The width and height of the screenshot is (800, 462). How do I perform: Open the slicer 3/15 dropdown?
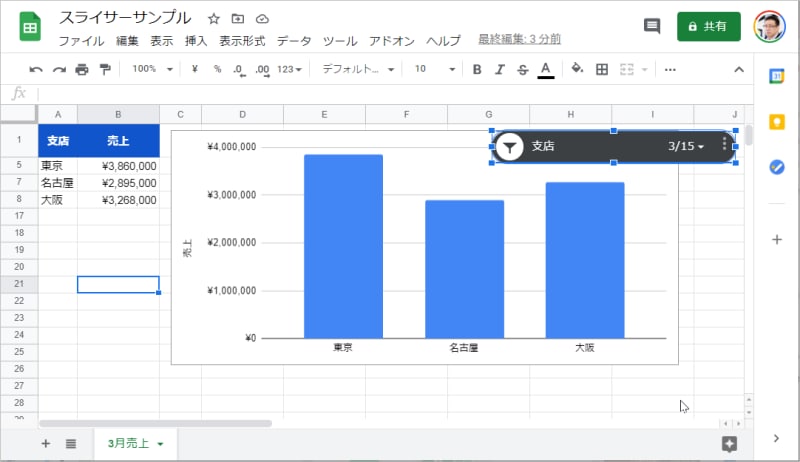686,146
